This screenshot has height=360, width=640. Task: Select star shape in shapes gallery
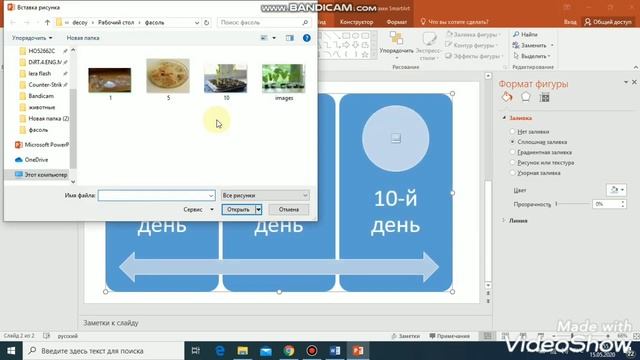(x=365, y=54)
